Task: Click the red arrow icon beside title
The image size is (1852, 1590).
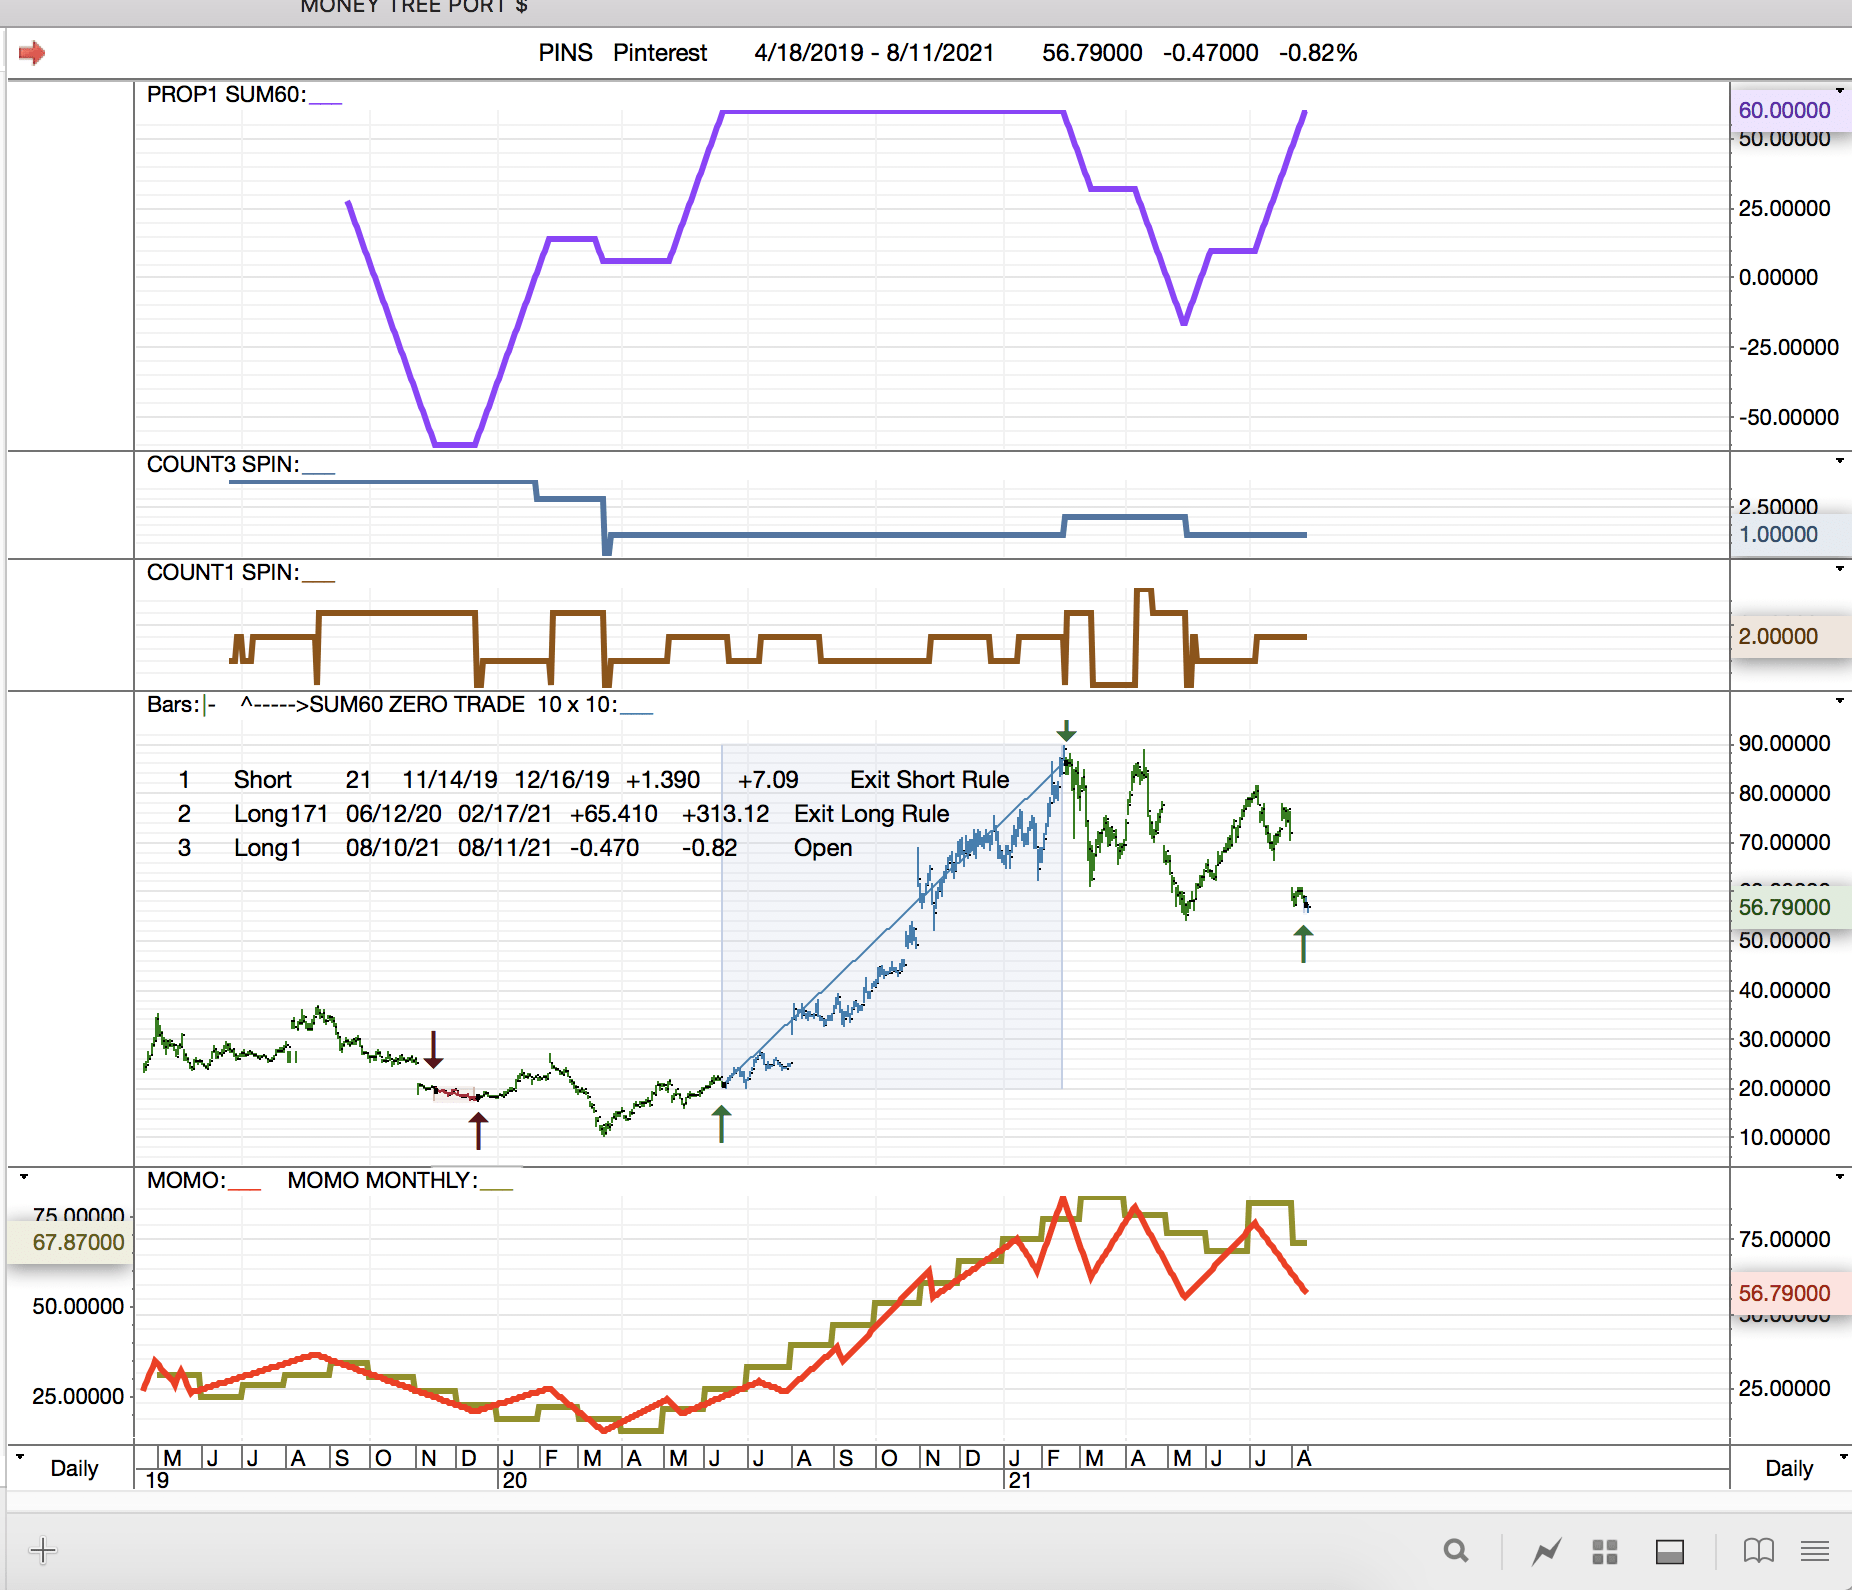Action: click(32, 53)
